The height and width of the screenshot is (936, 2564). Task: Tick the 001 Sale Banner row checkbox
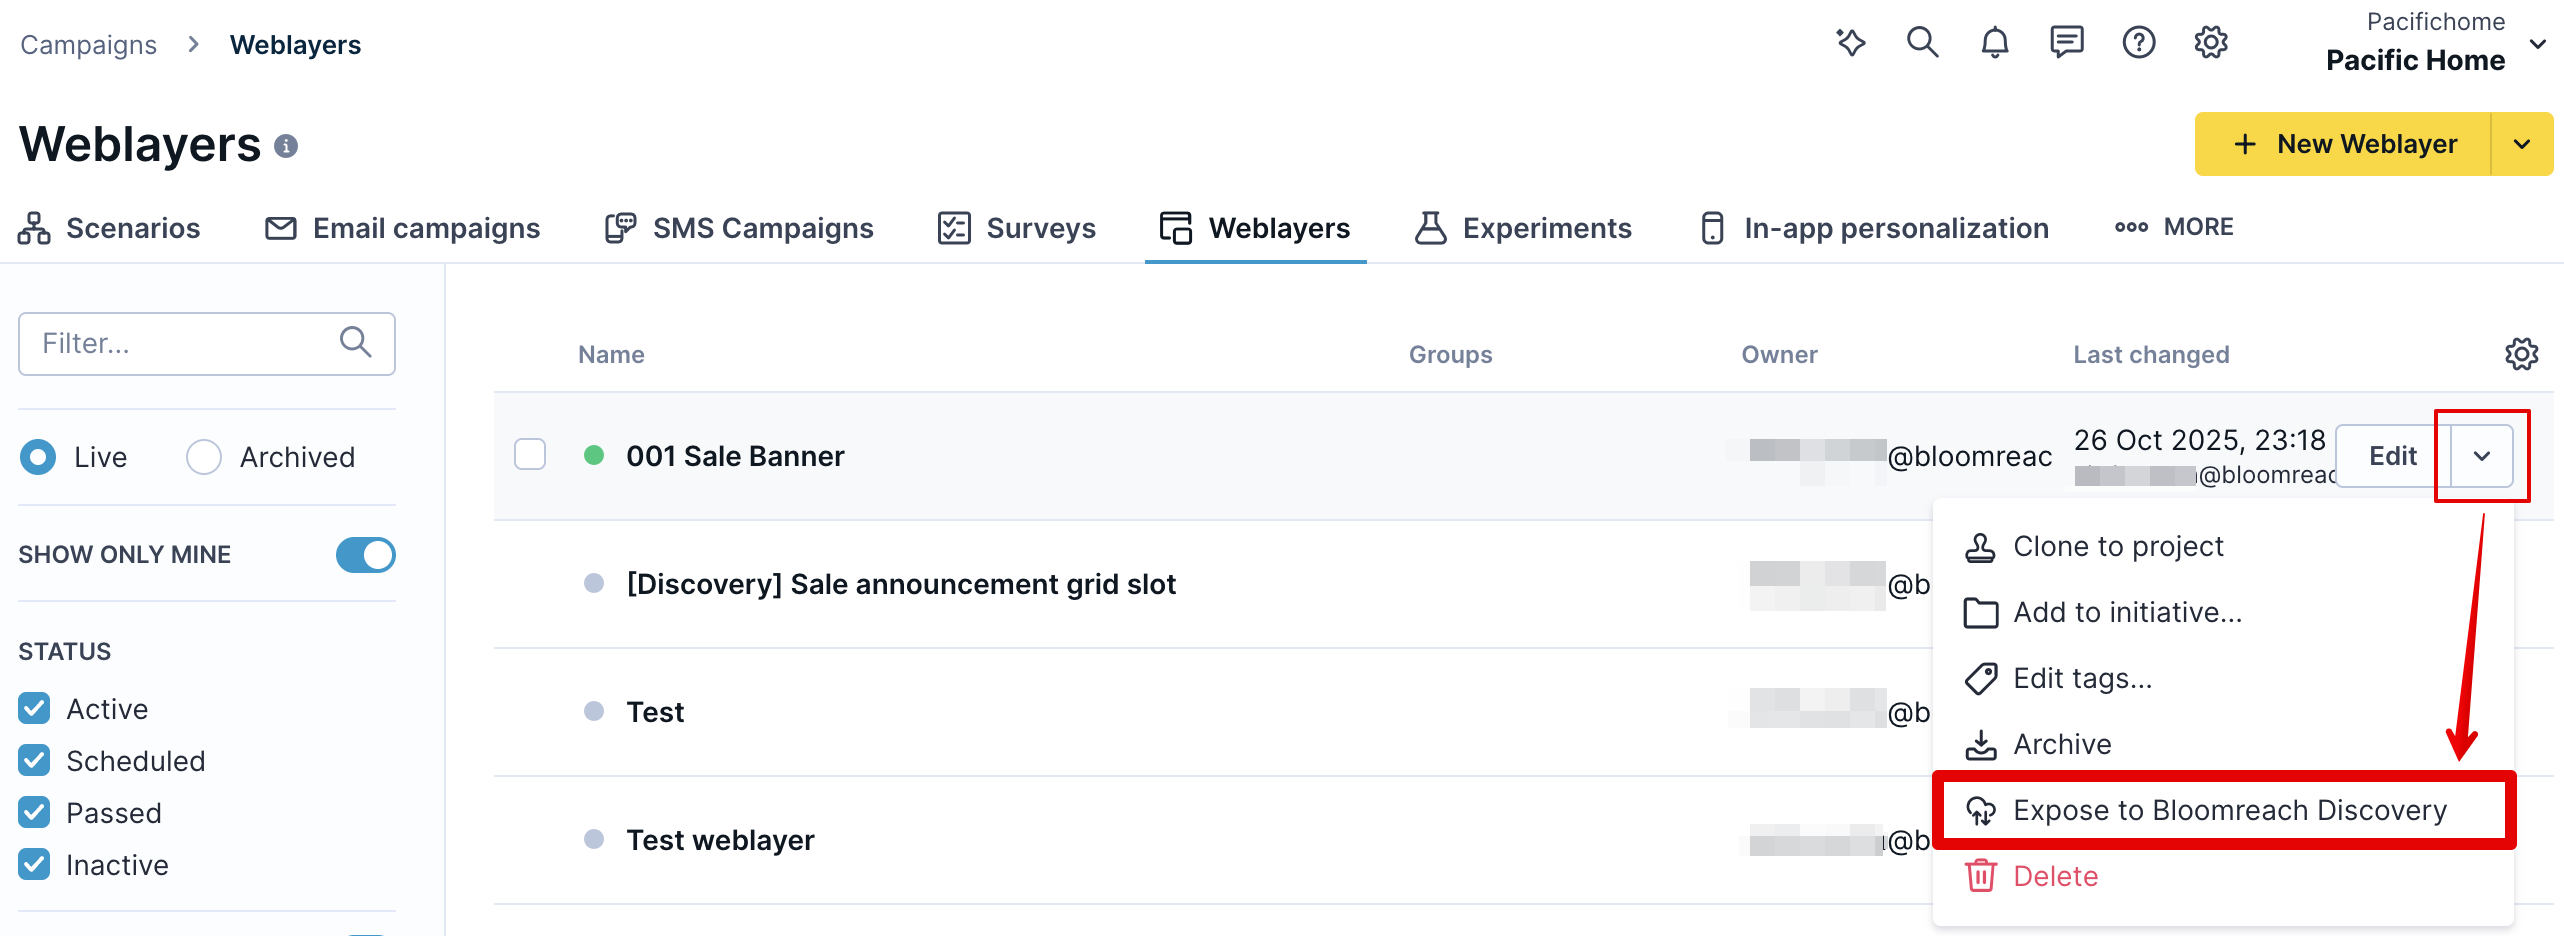[530, 455]
